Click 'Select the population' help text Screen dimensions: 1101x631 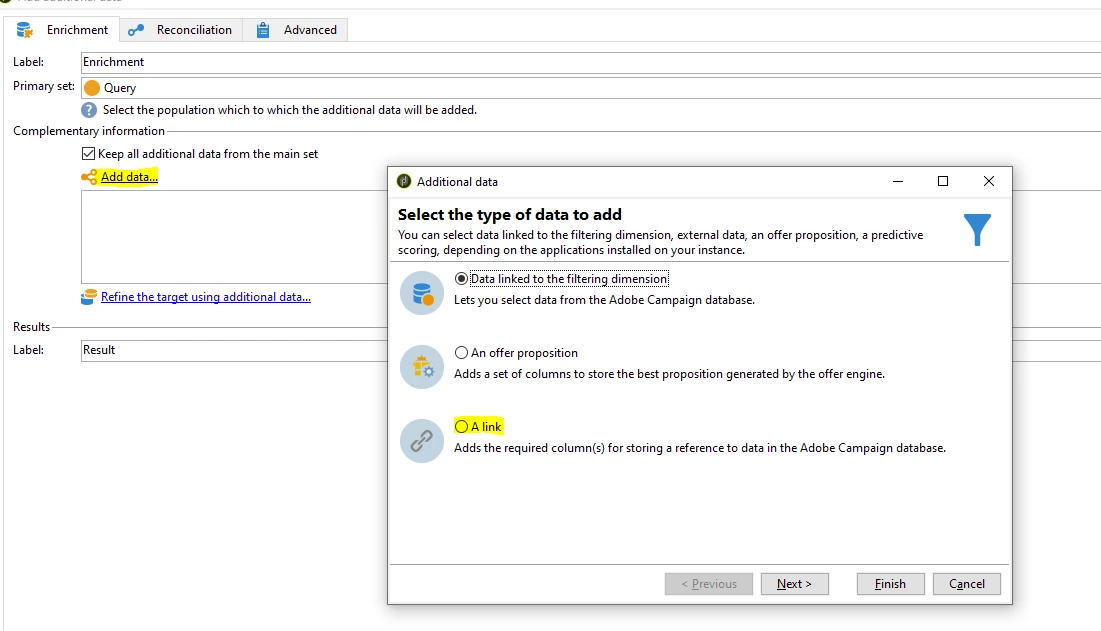pos(290,110)
